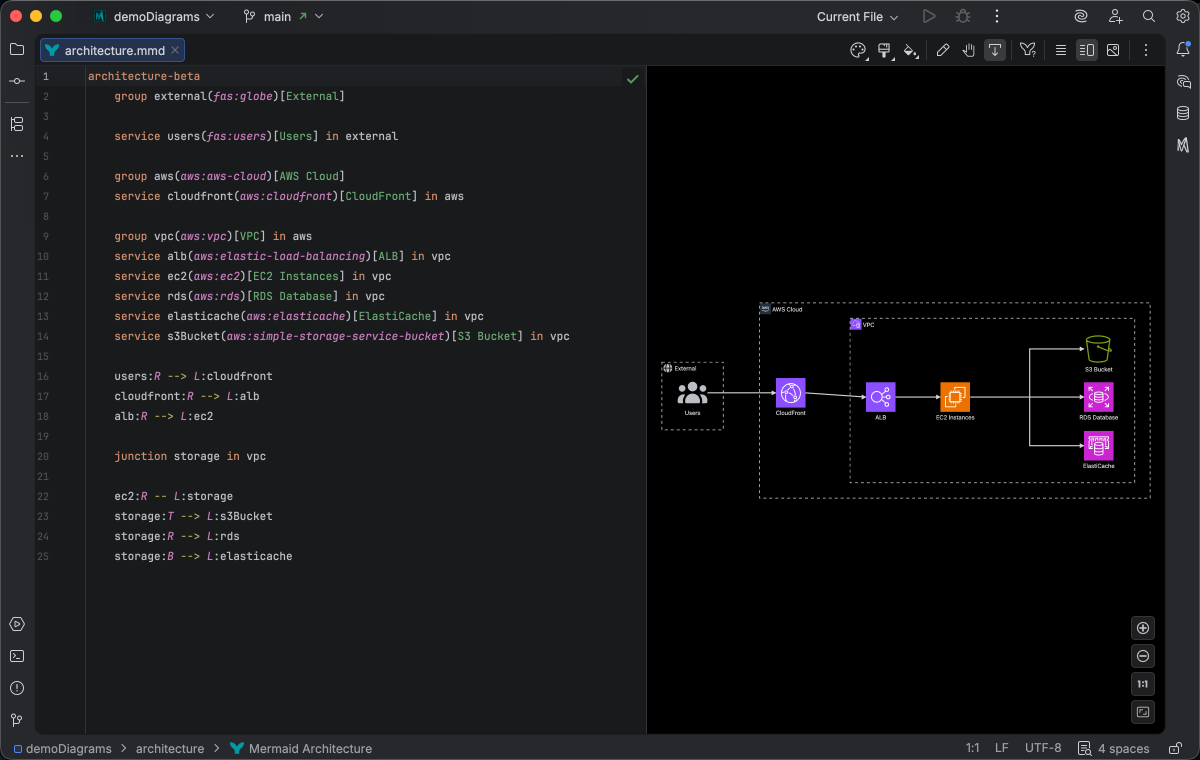Click line number 16 in gutter

(43, 376)
